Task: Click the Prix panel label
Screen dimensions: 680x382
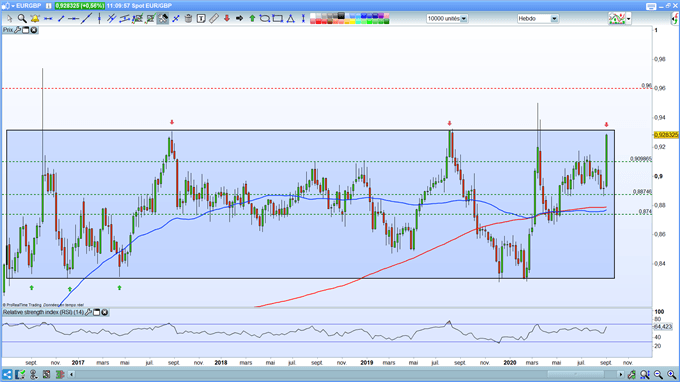Action: click(x=8, y=30)
